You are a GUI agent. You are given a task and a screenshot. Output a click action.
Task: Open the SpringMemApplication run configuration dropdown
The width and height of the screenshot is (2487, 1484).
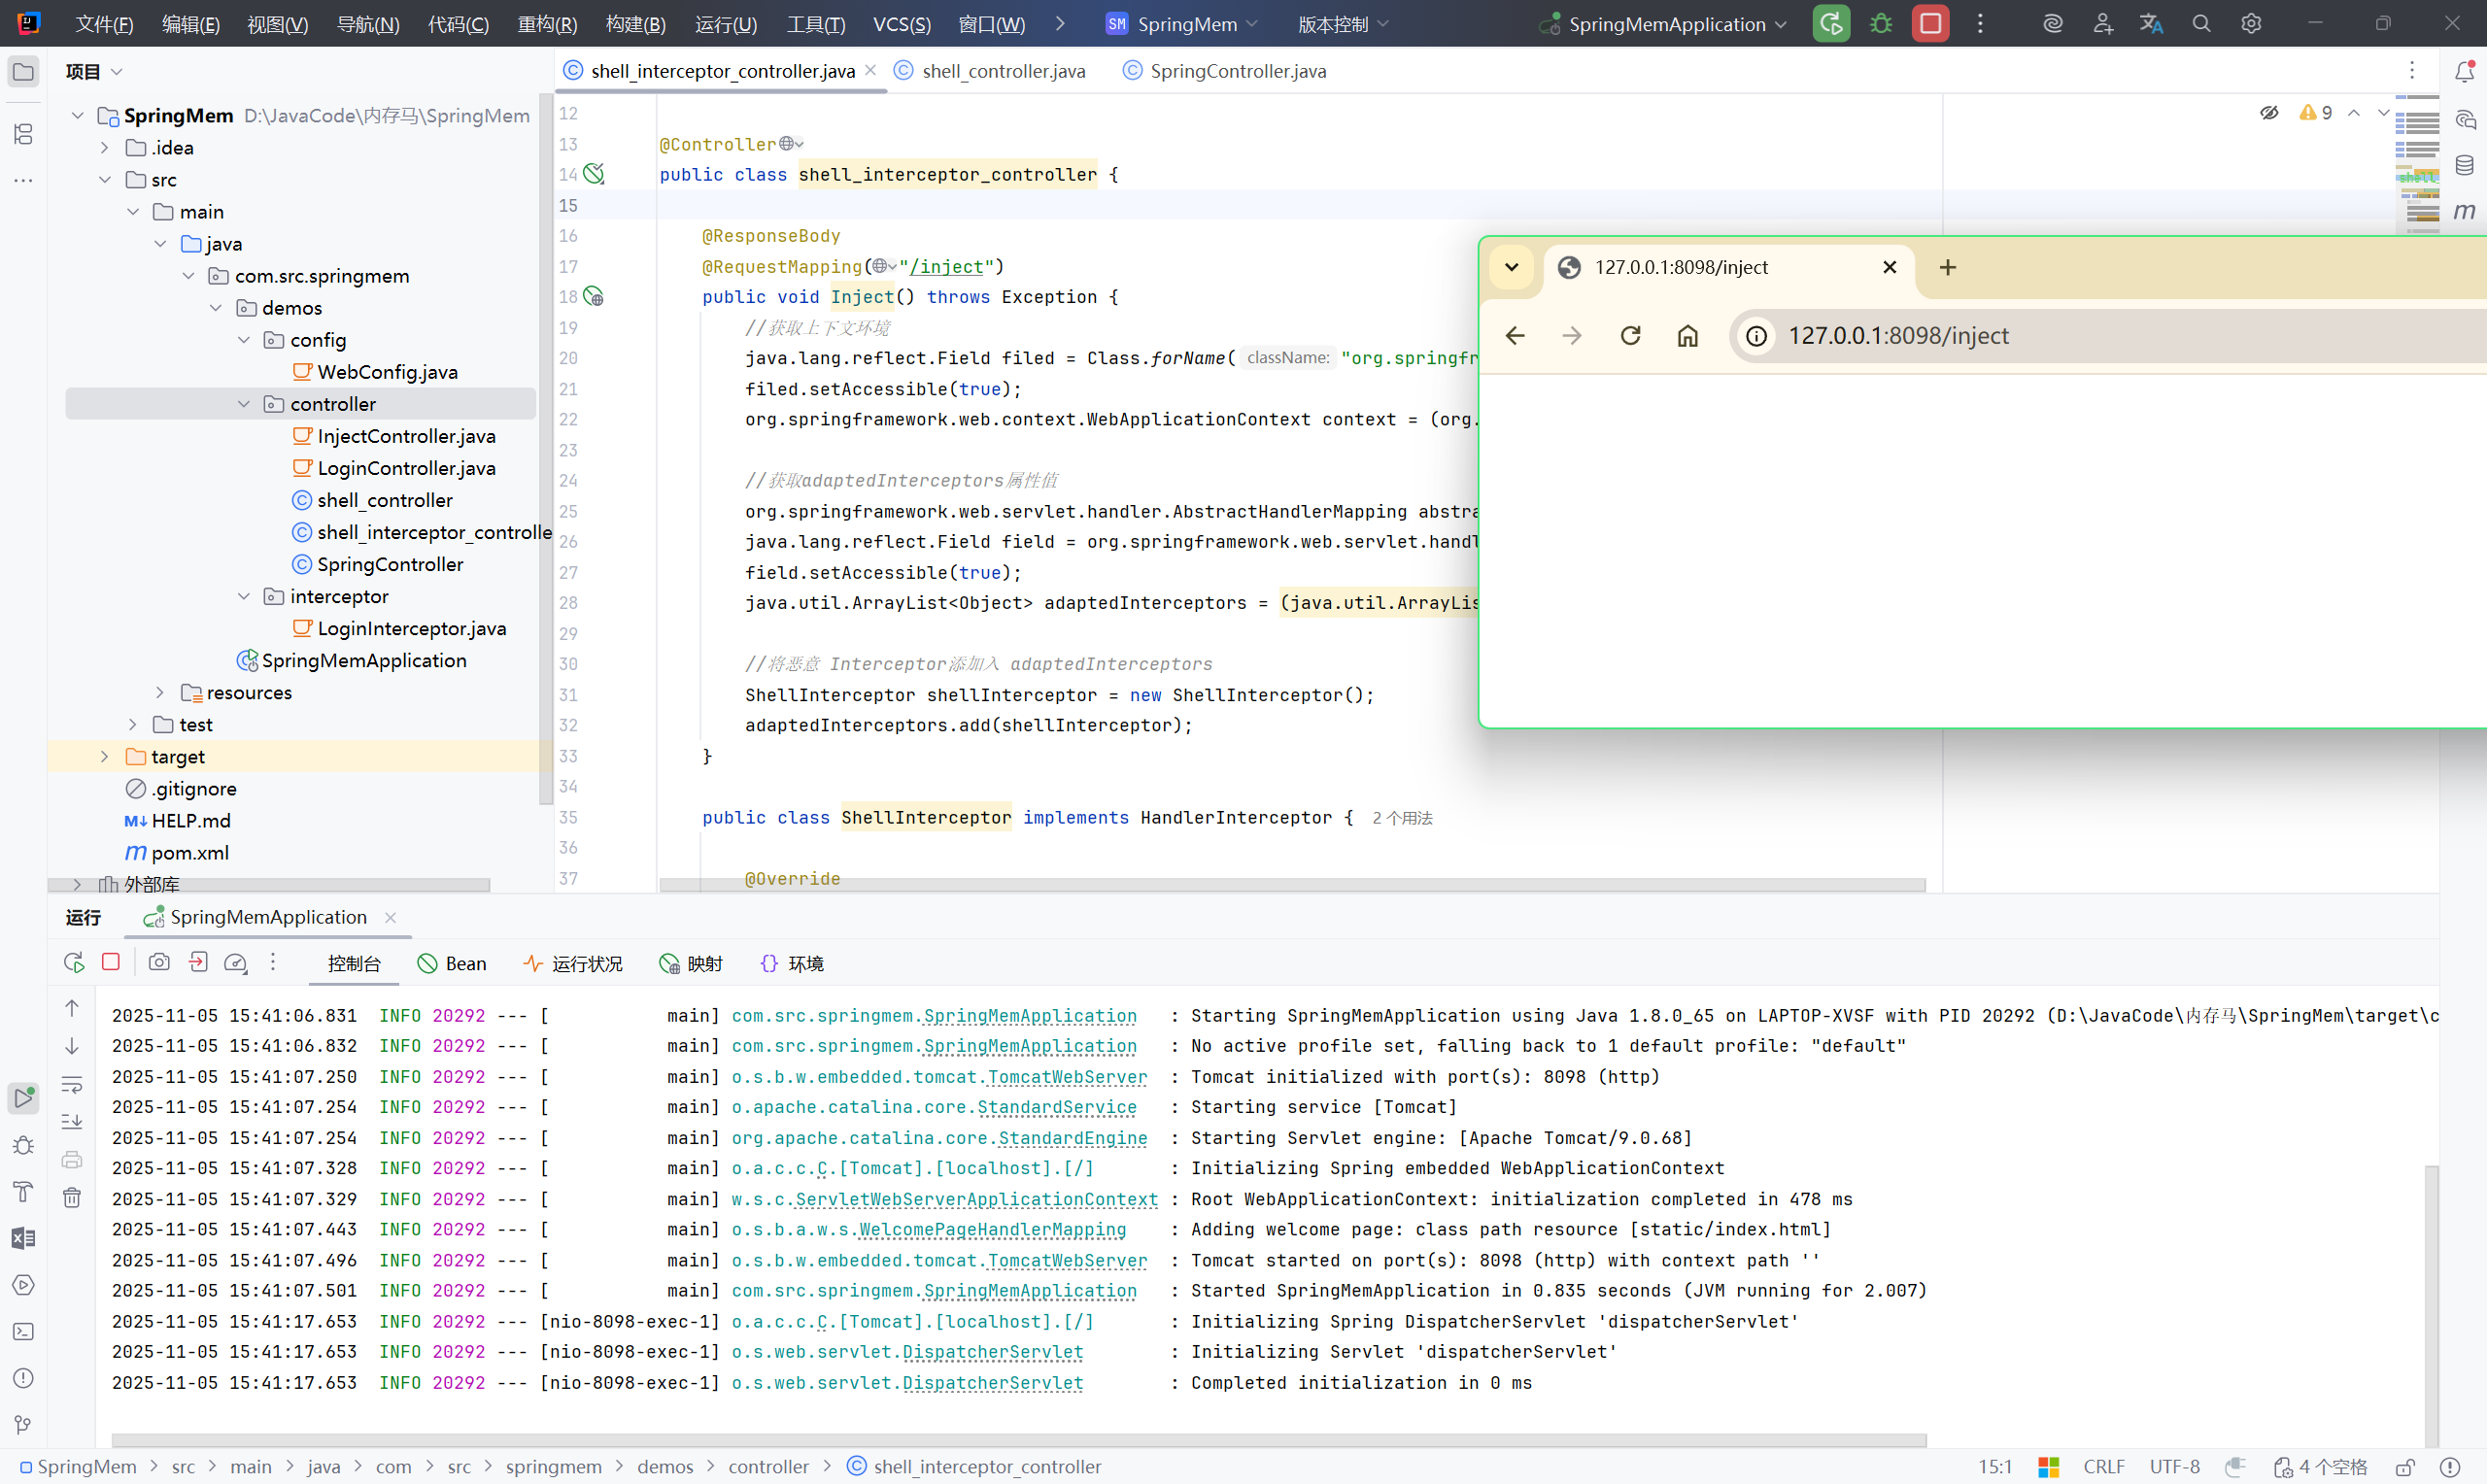coord(1665,24)
